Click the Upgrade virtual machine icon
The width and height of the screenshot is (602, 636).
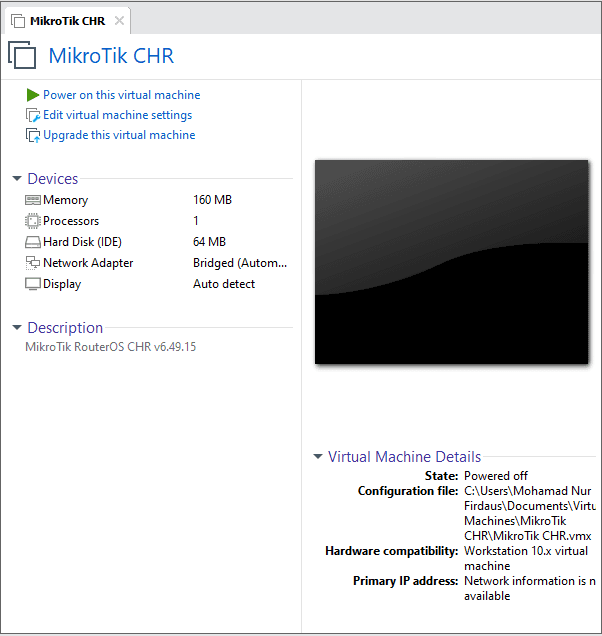(33, 135)
